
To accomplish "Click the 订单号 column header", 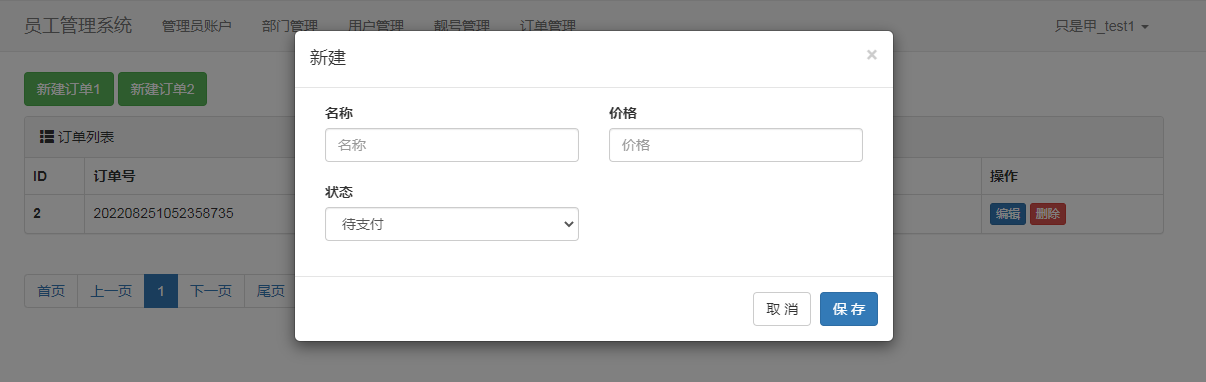I will coord(114,176).
